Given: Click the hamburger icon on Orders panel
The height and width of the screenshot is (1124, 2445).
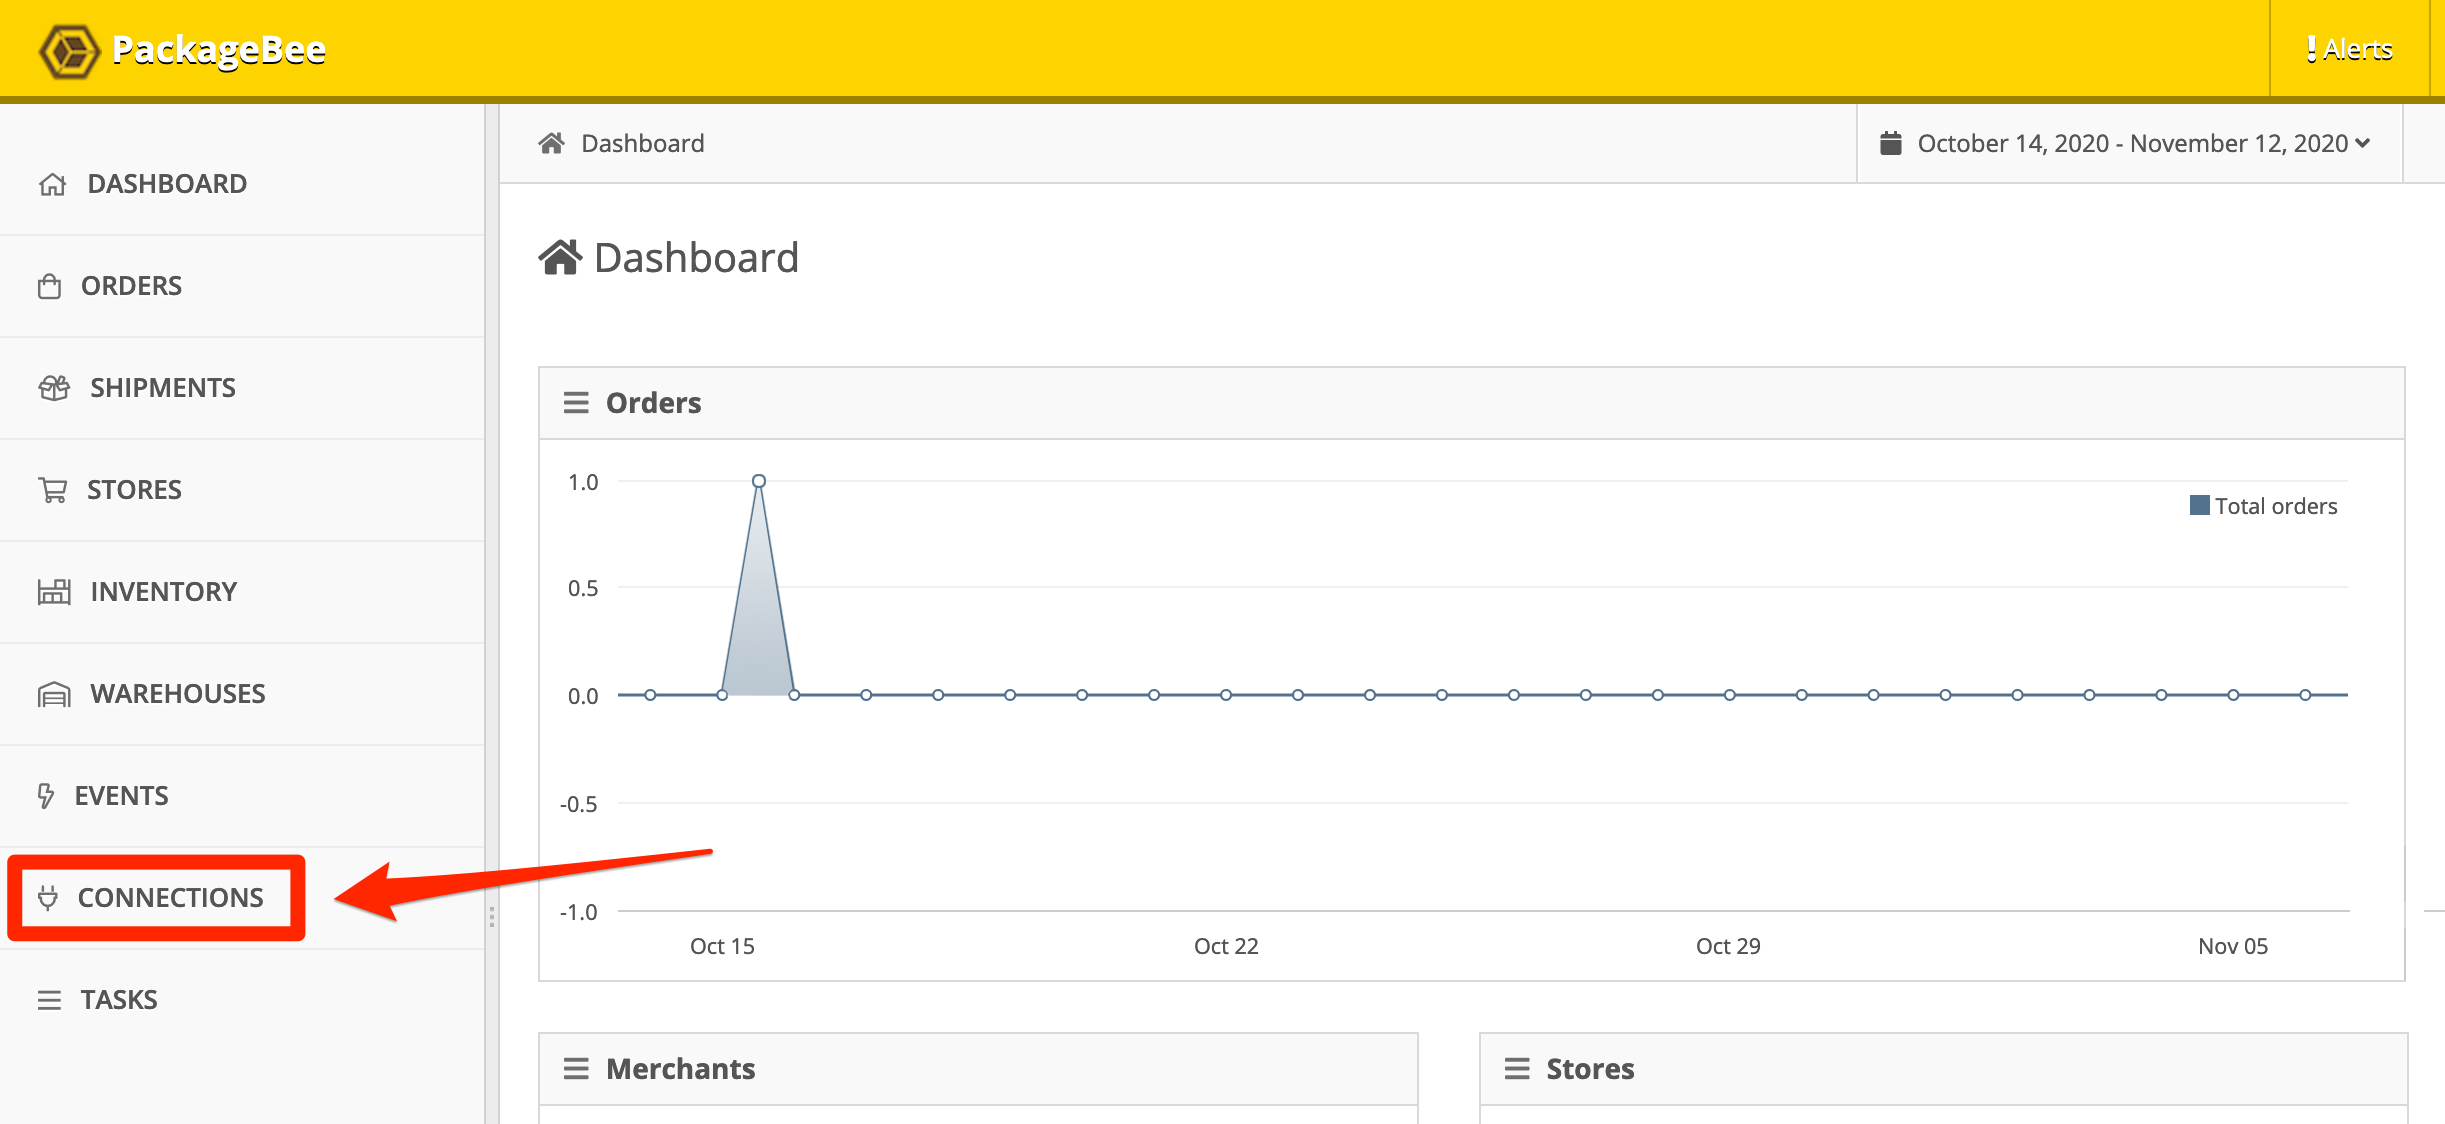Looking at the screenshot, I should coord(576,402).
